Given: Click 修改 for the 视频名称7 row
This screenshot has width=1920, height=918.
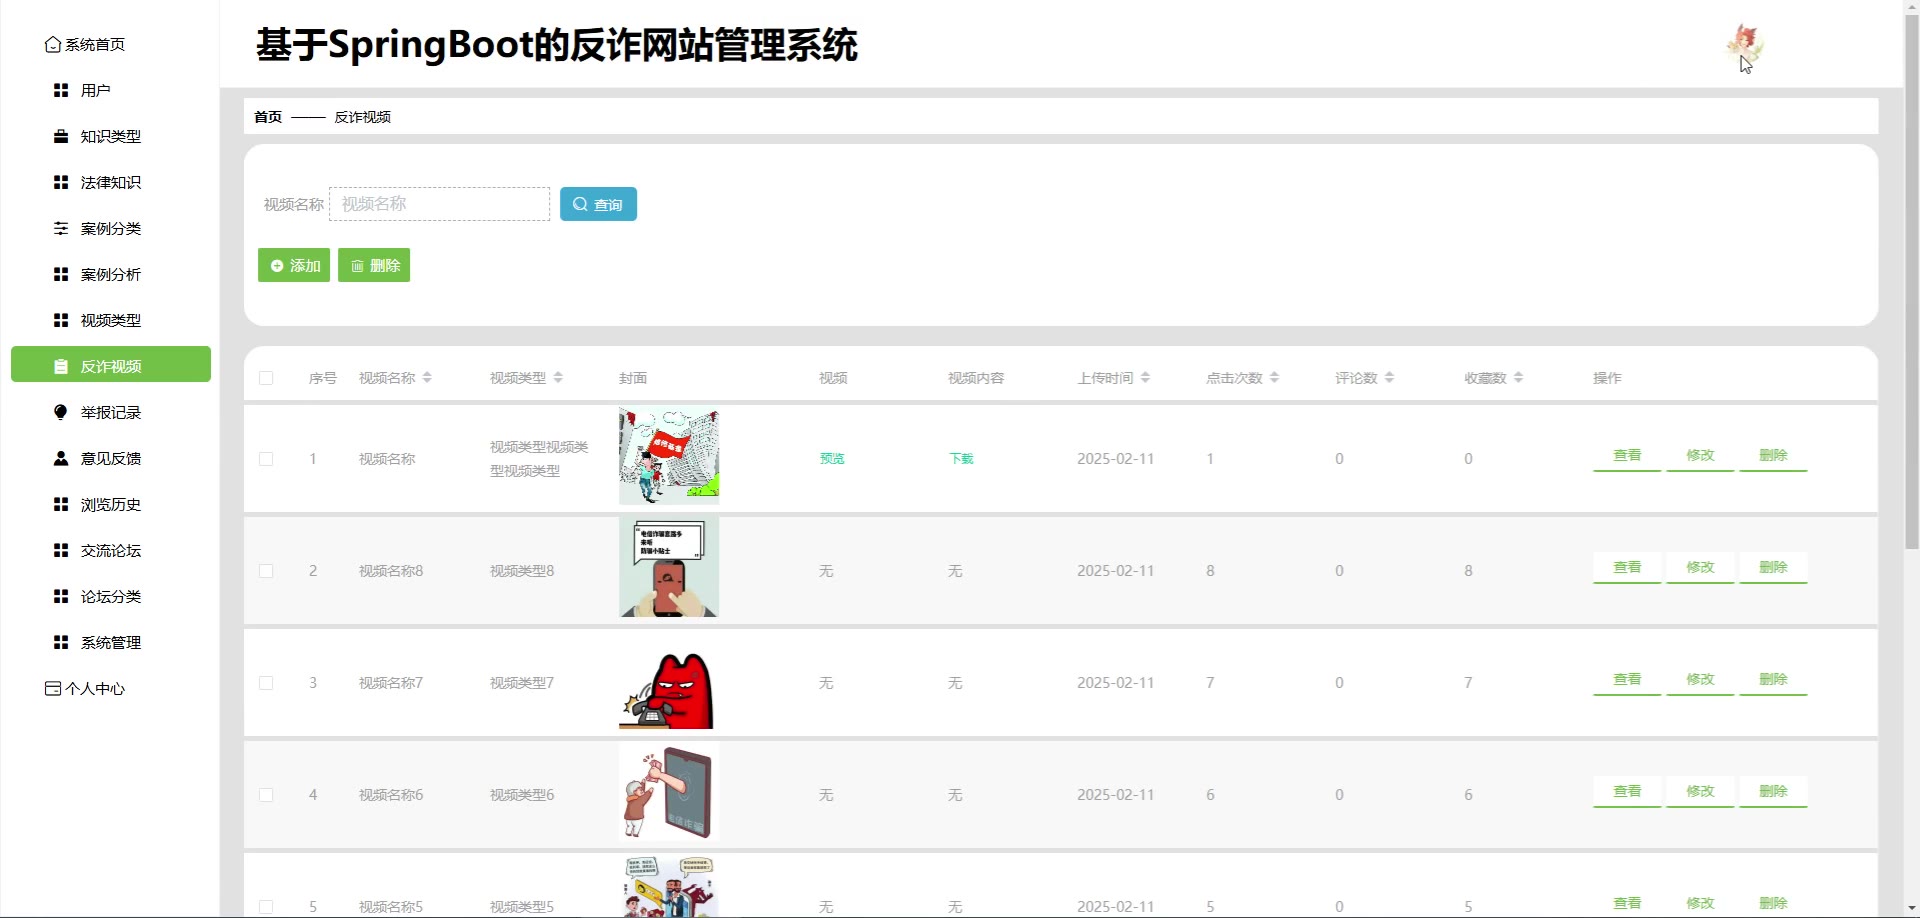Looking at the screenshot, I should [x=1700, y=680].
